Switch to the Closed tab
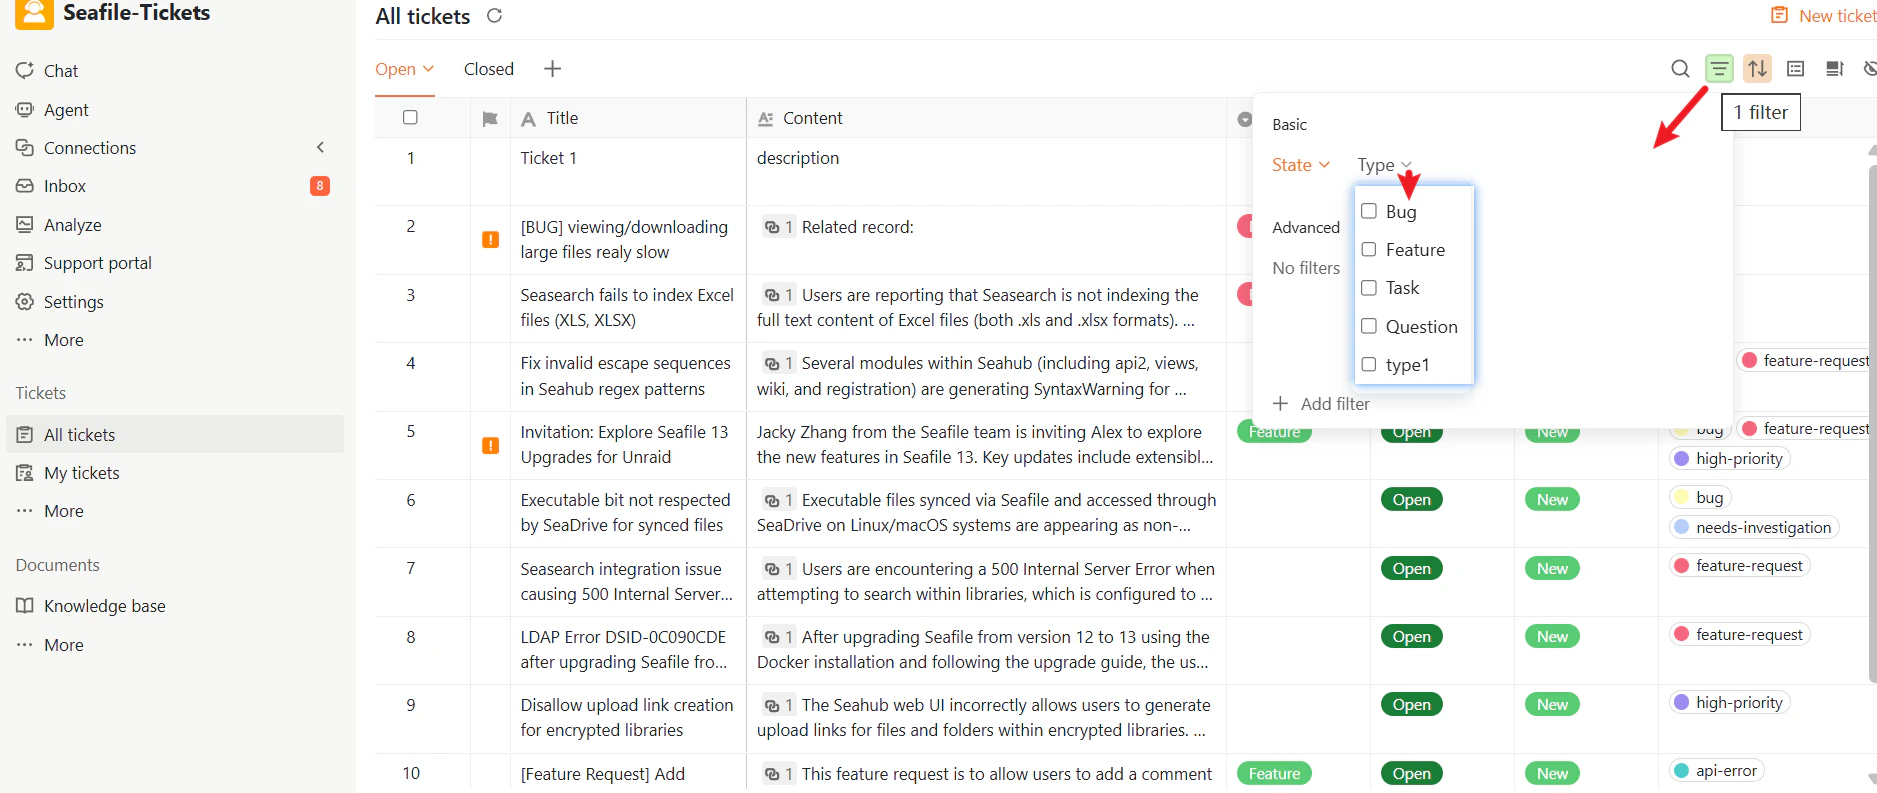1877x793 pixels. [x=489, y=69]
